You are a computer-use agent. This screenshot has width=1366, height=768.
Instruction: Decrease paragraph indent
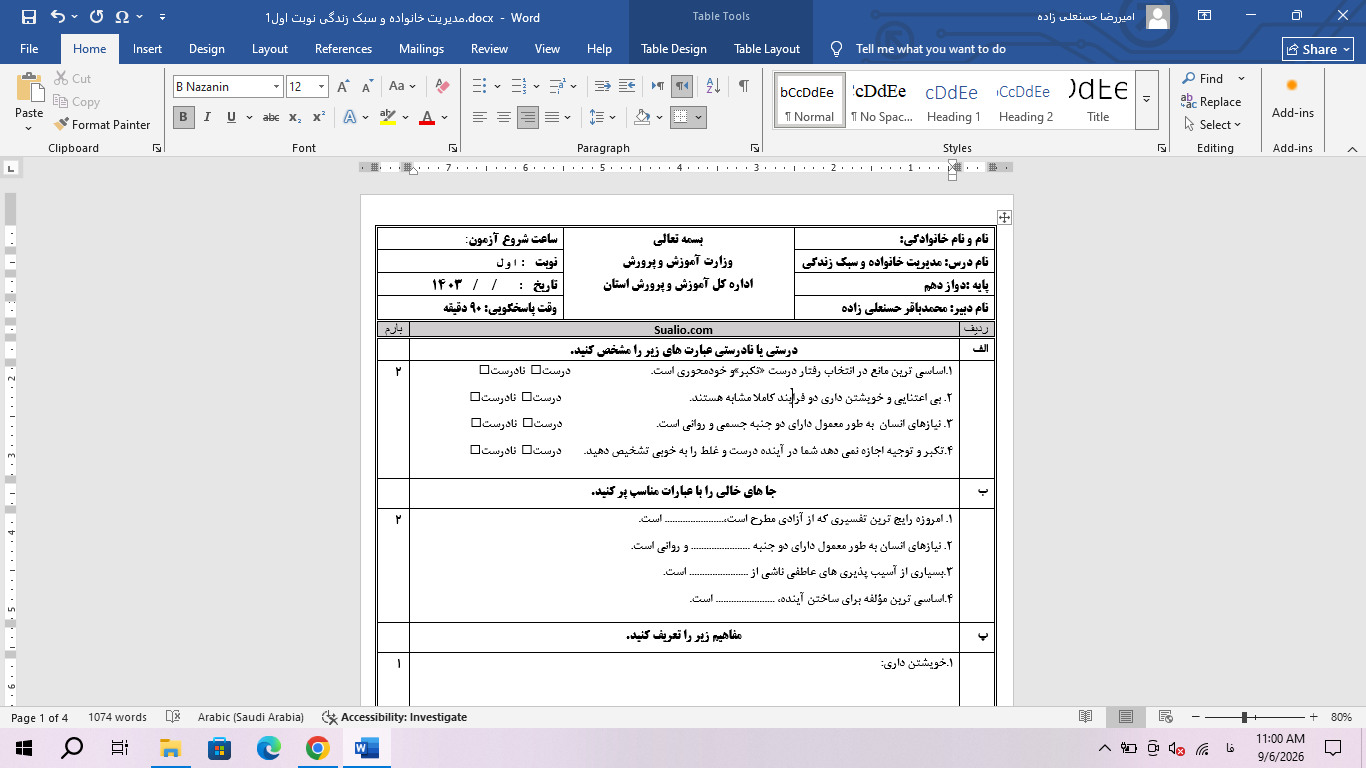point(602,87)
